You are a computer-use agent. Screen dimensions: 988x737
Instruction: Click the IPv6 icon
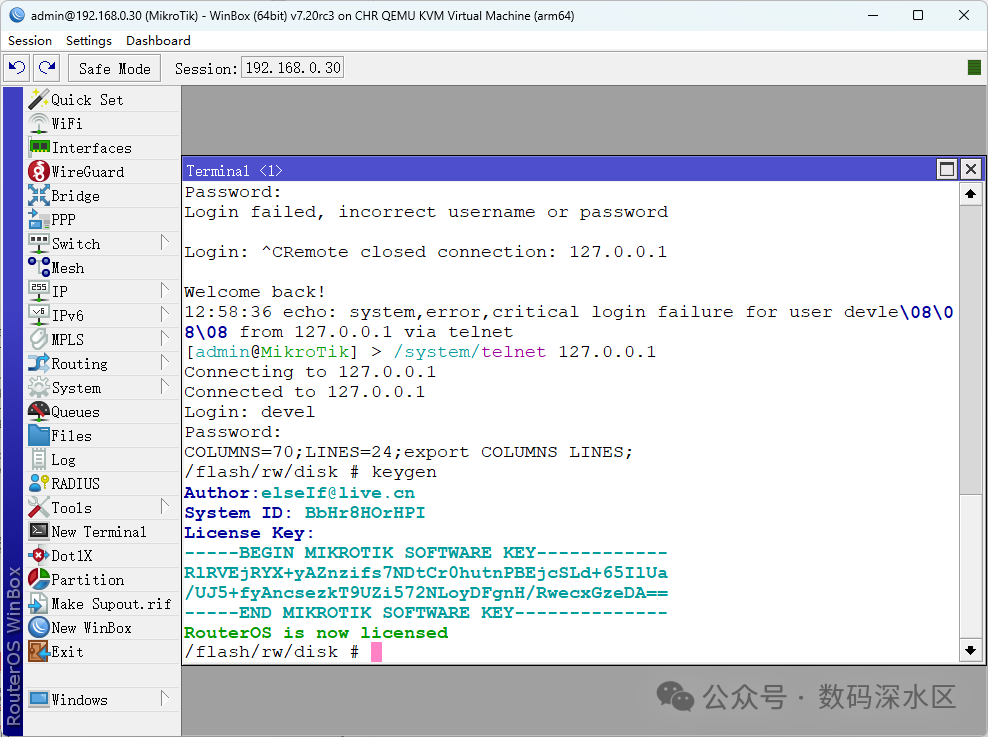38,315
